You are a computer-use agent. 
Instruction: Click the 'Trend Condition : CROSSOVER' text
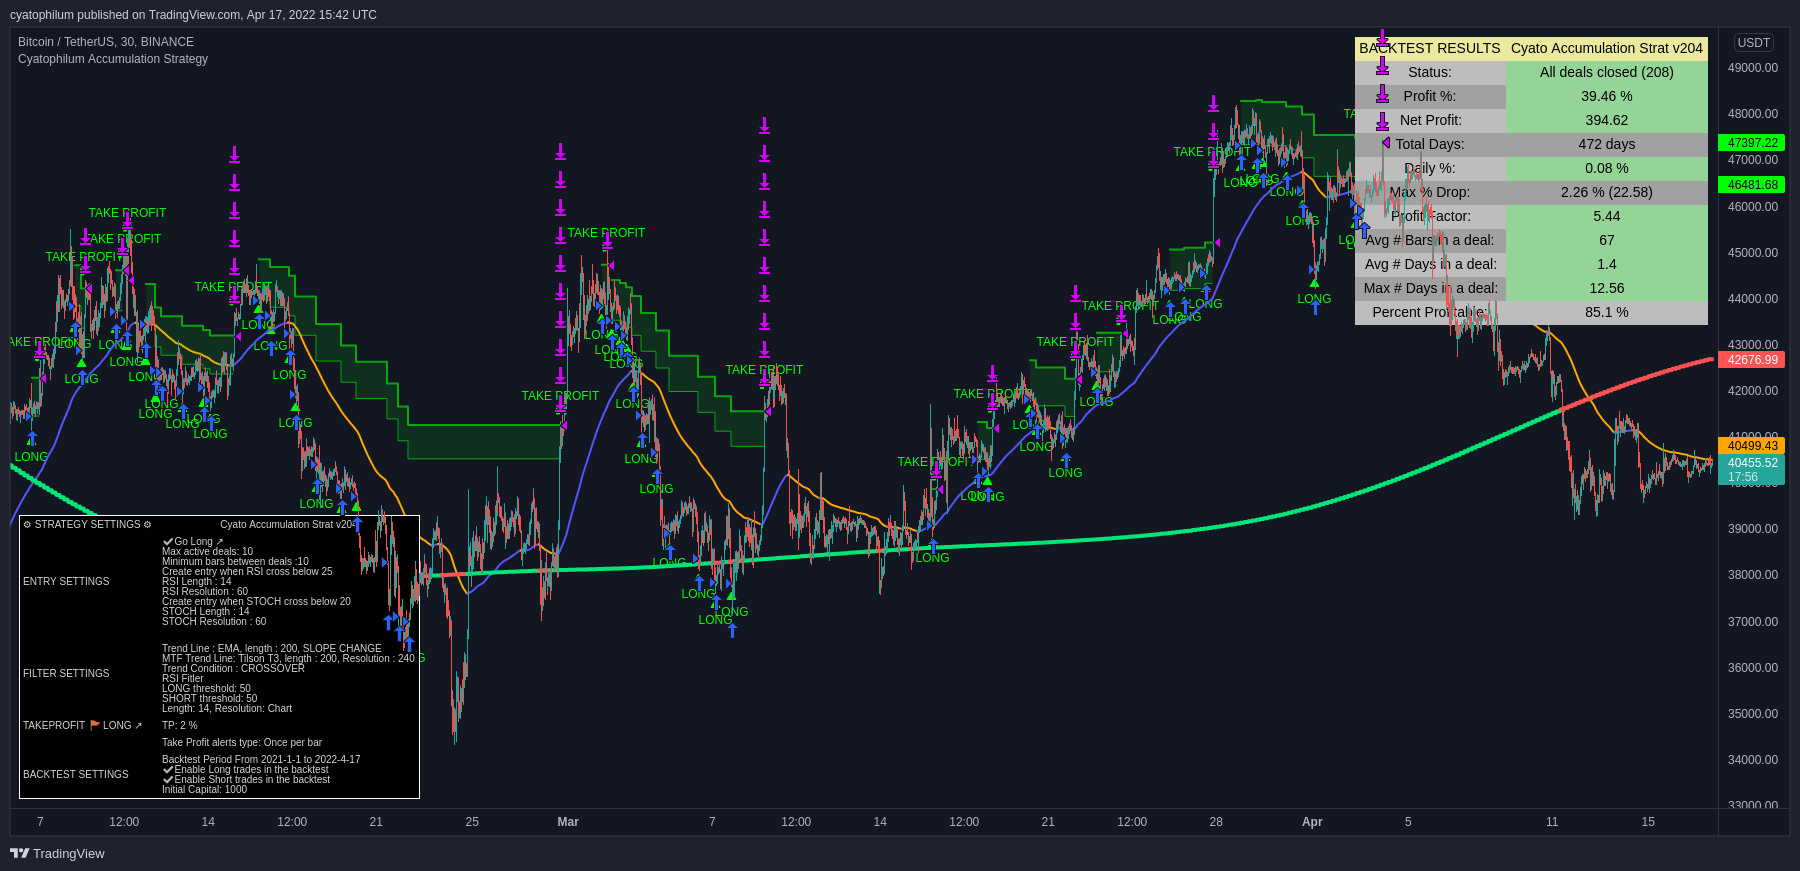233,669
